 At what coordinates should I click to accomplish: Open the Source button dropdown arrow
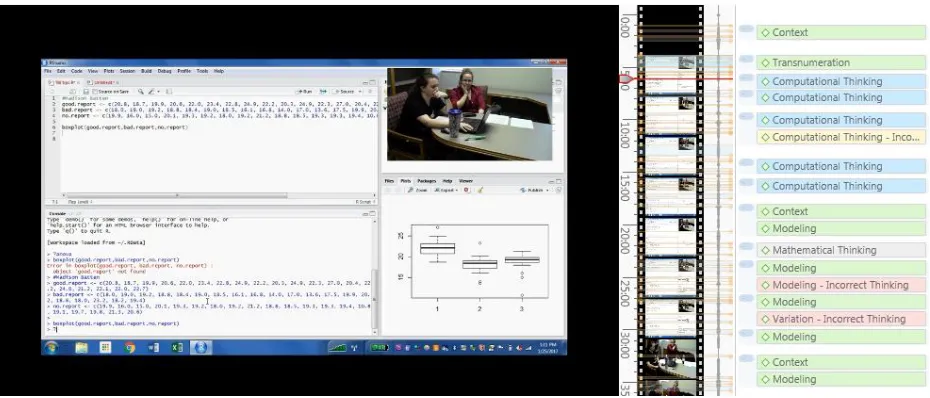click(360, 92)
